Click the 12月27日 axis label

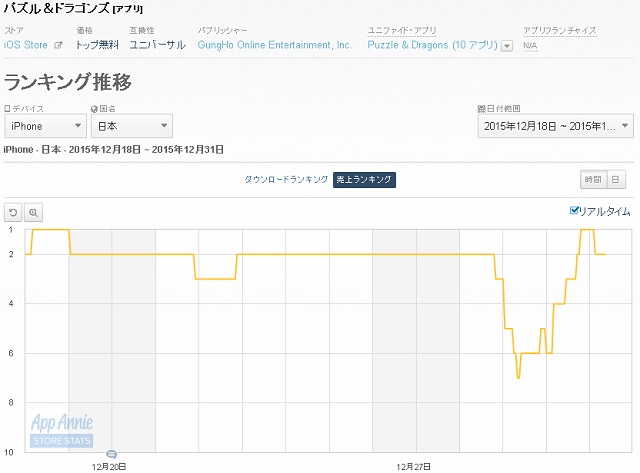[x=413, y=466]
